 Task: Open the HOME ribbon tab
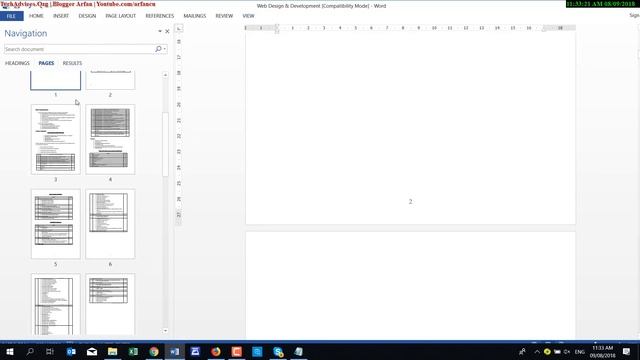[36, 16]
